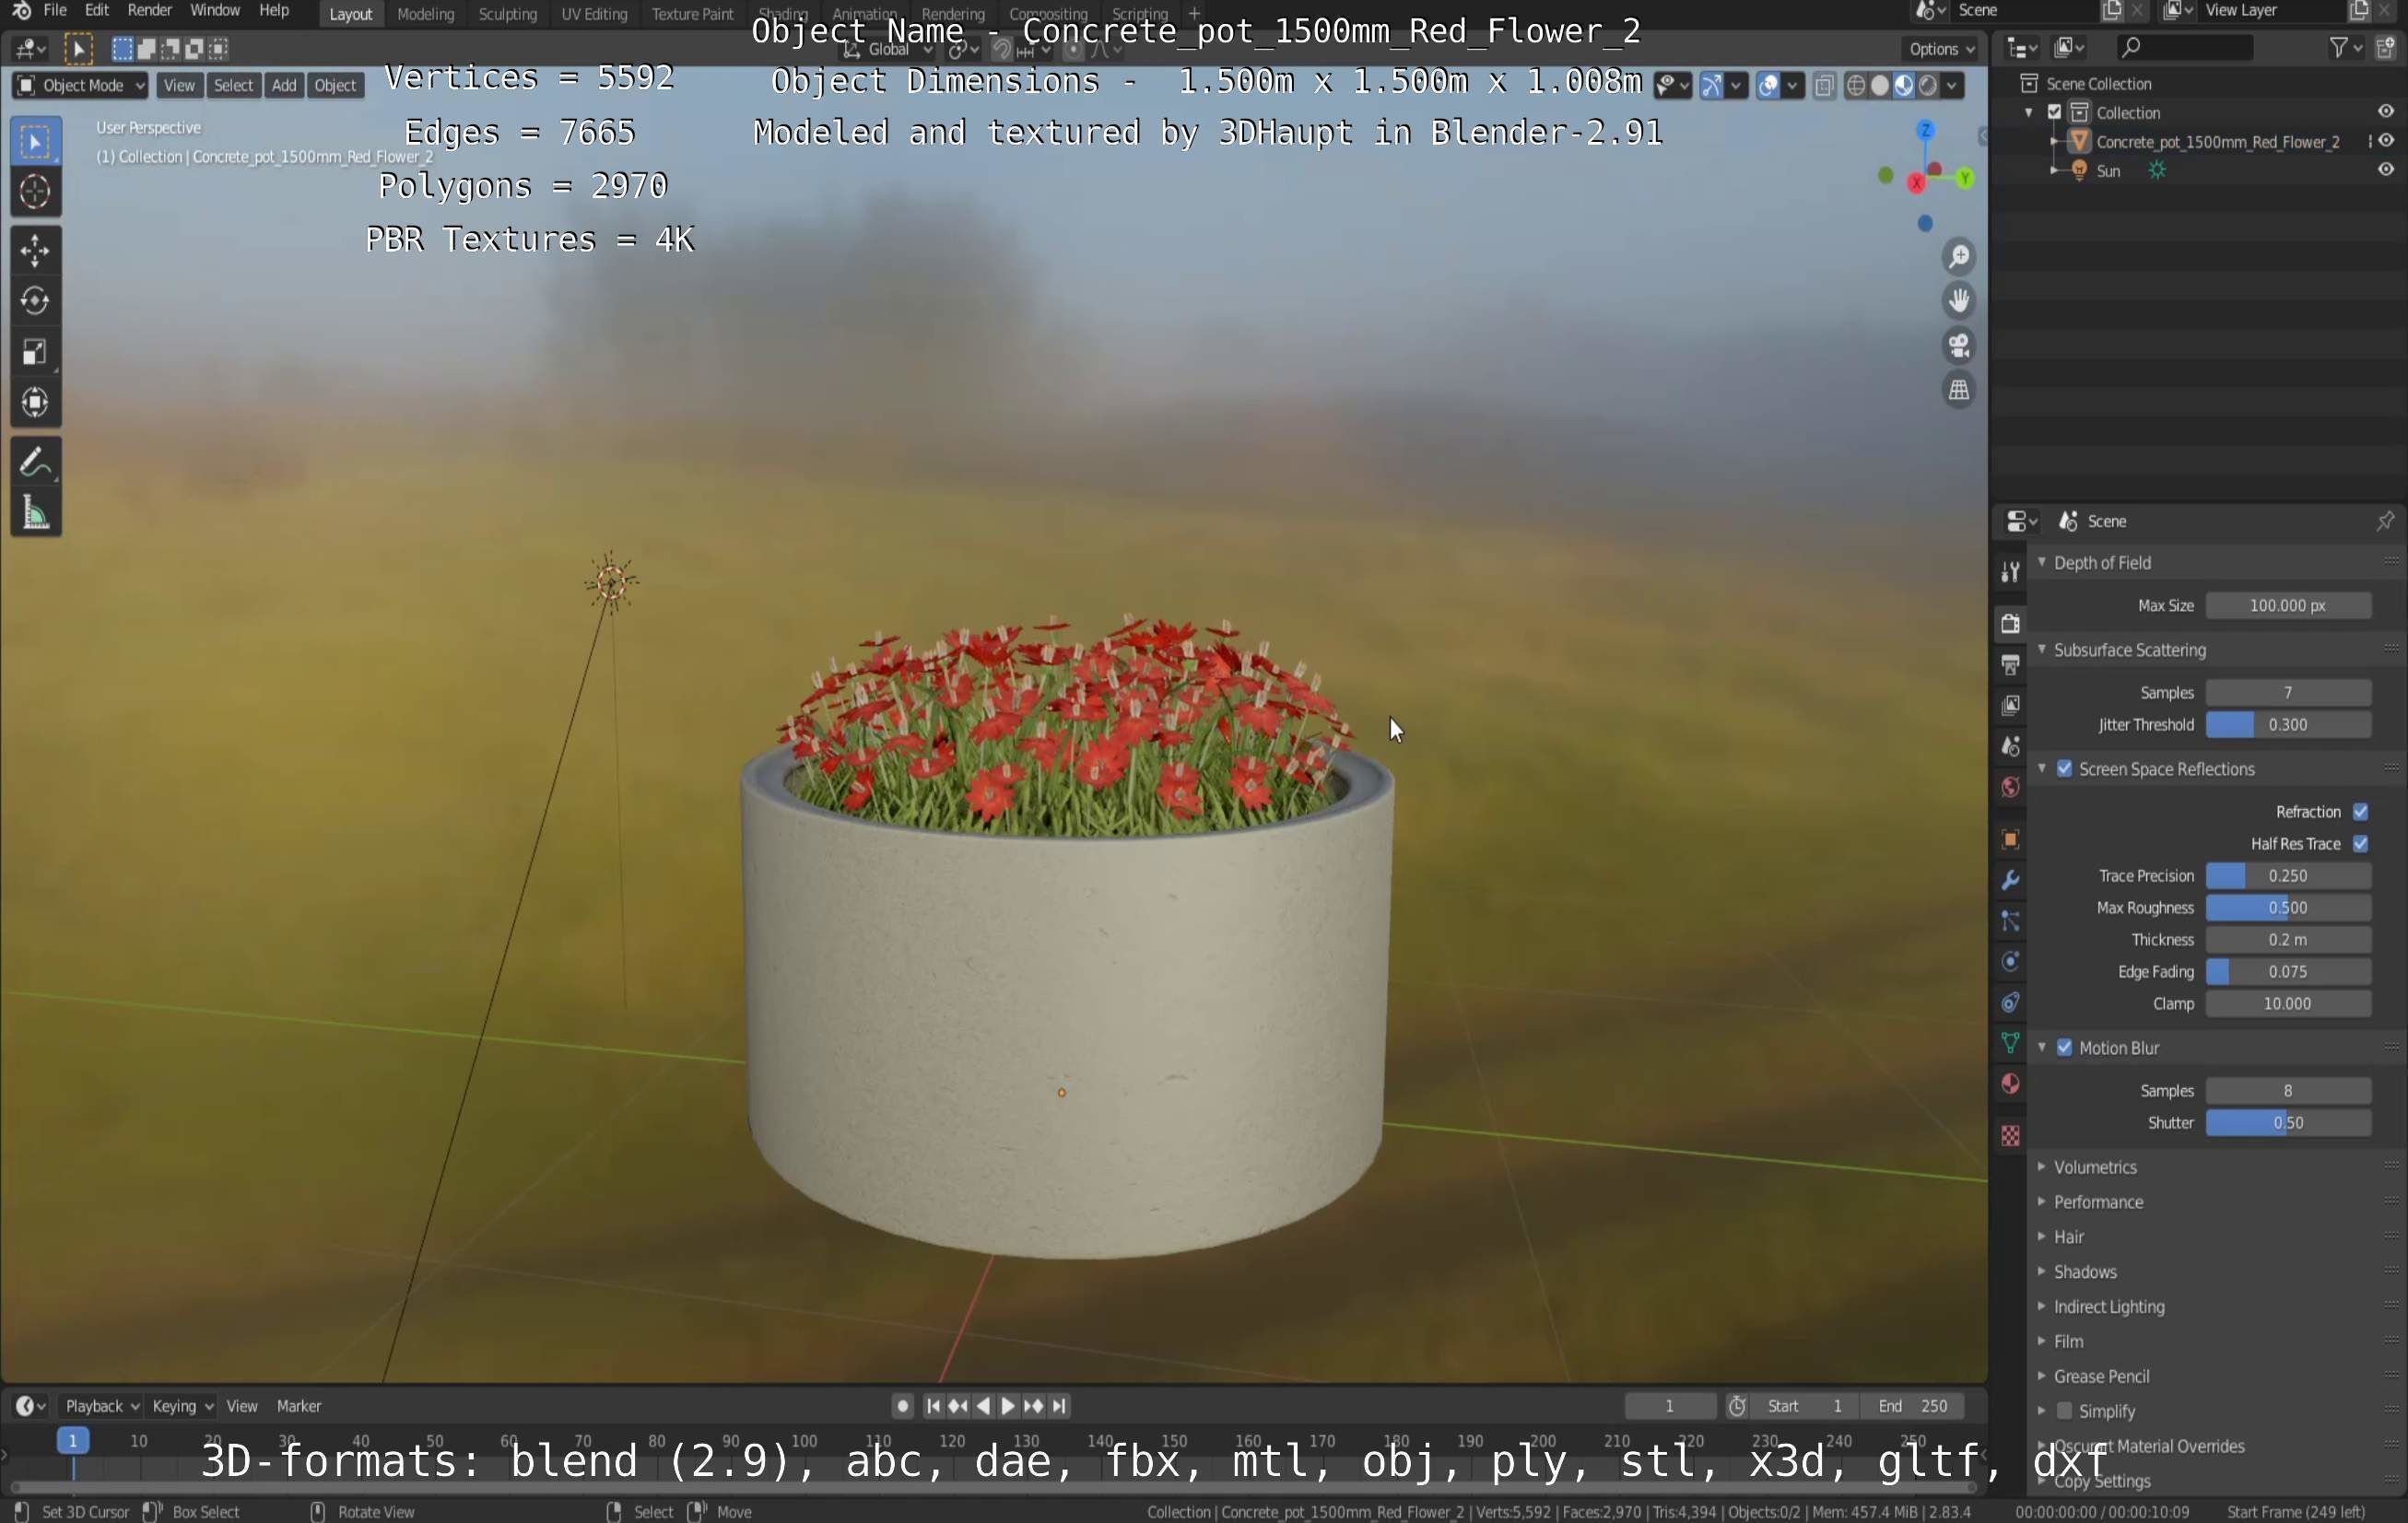Open the Render menu
The height and width of the screenshot is (1523, 2408).
[x=150, y=11]
